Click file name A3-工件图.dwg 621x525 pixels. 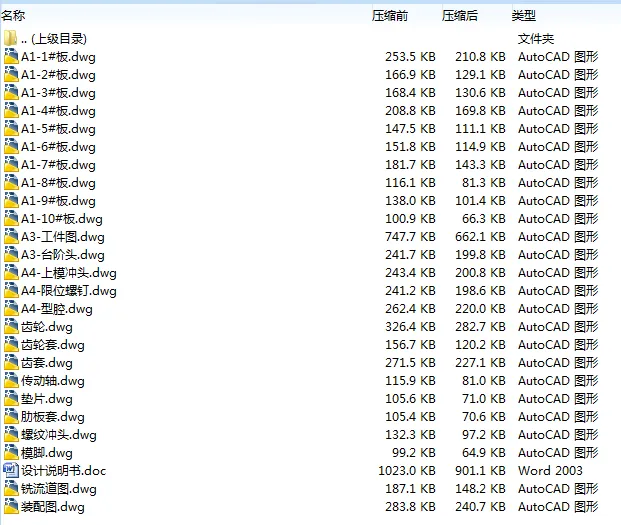[63, 237]
